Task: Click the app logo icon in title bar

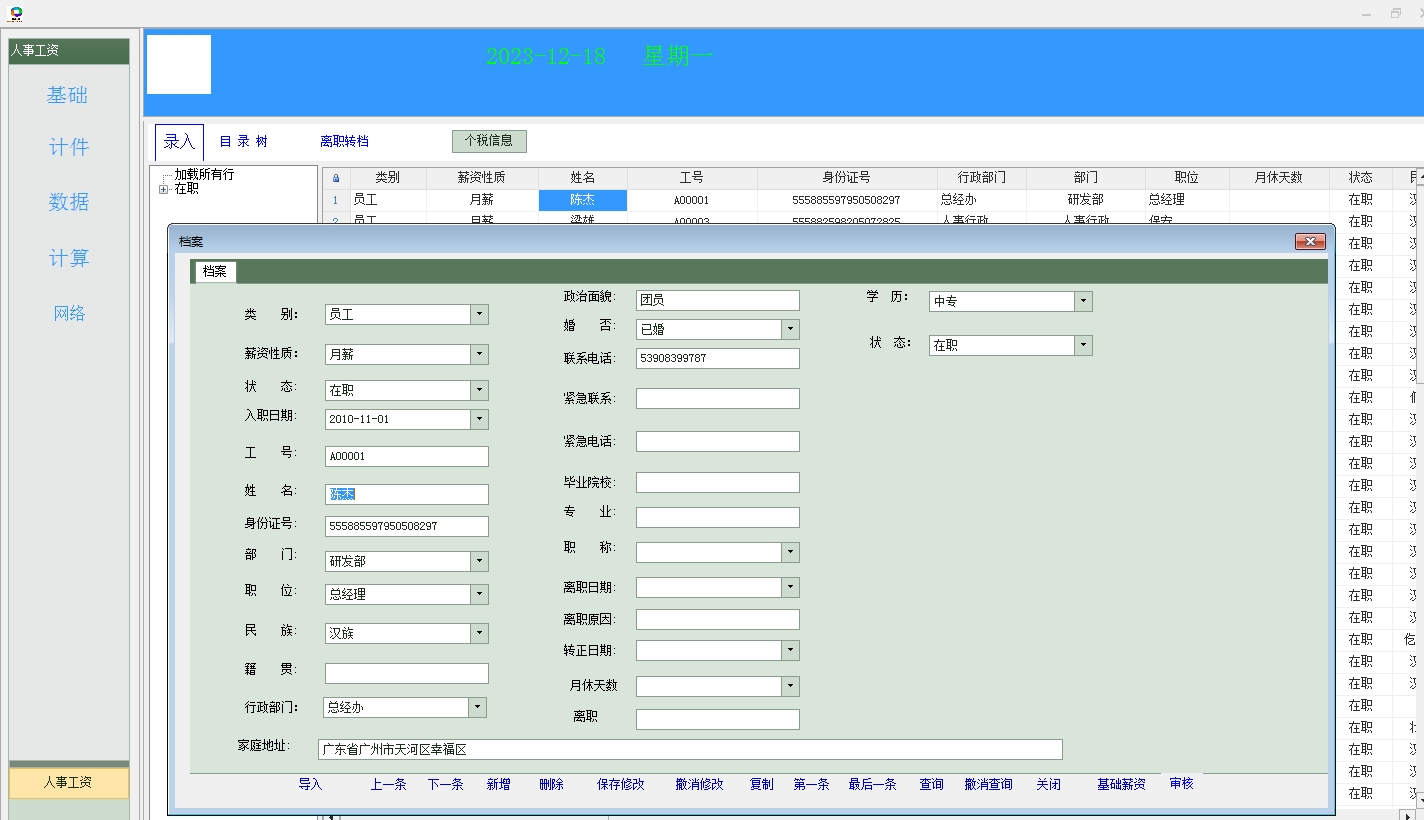Action: pyautogui.click(x=16, y=13)
